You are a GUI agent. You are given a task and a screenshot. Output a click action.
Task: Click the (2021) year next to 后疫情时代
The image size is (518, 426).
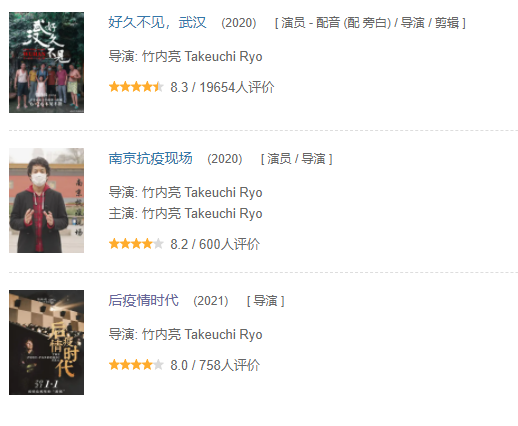click(x=211, y=301)
